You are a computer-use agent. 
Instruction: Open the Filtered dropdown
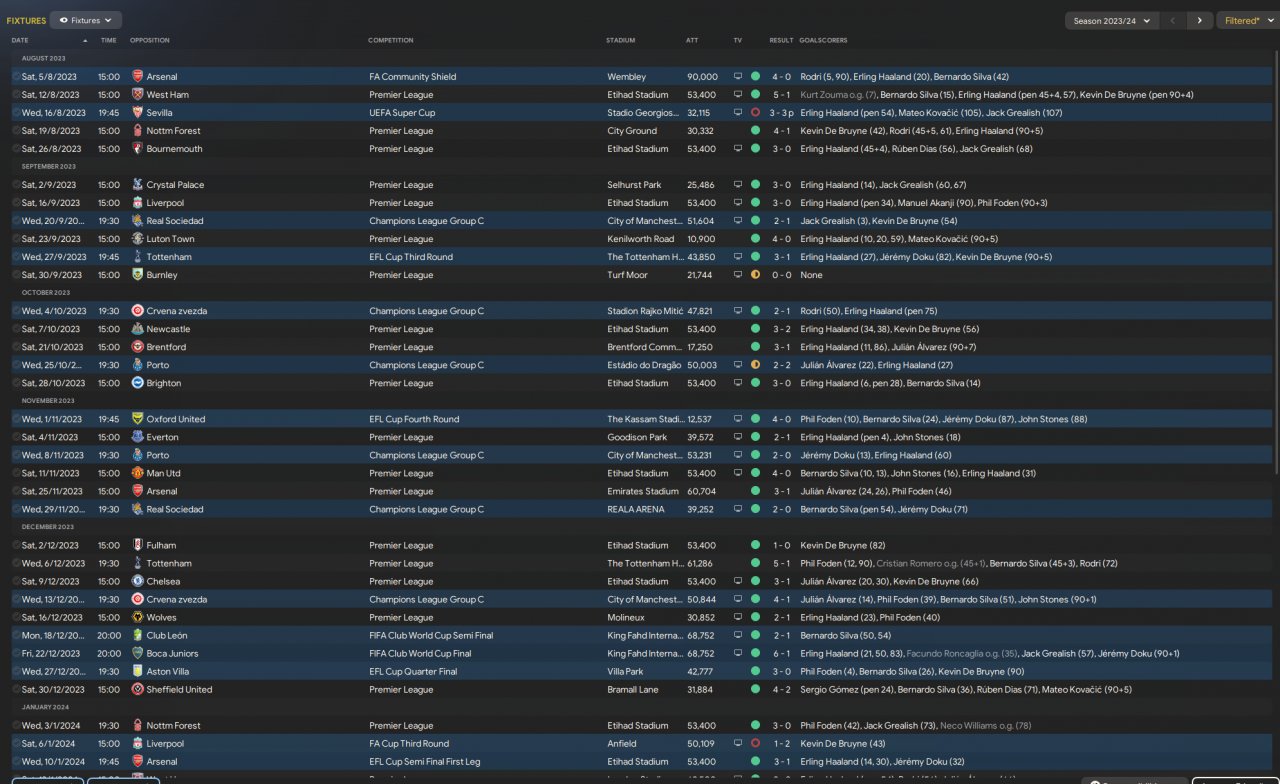pos(1248,20)
